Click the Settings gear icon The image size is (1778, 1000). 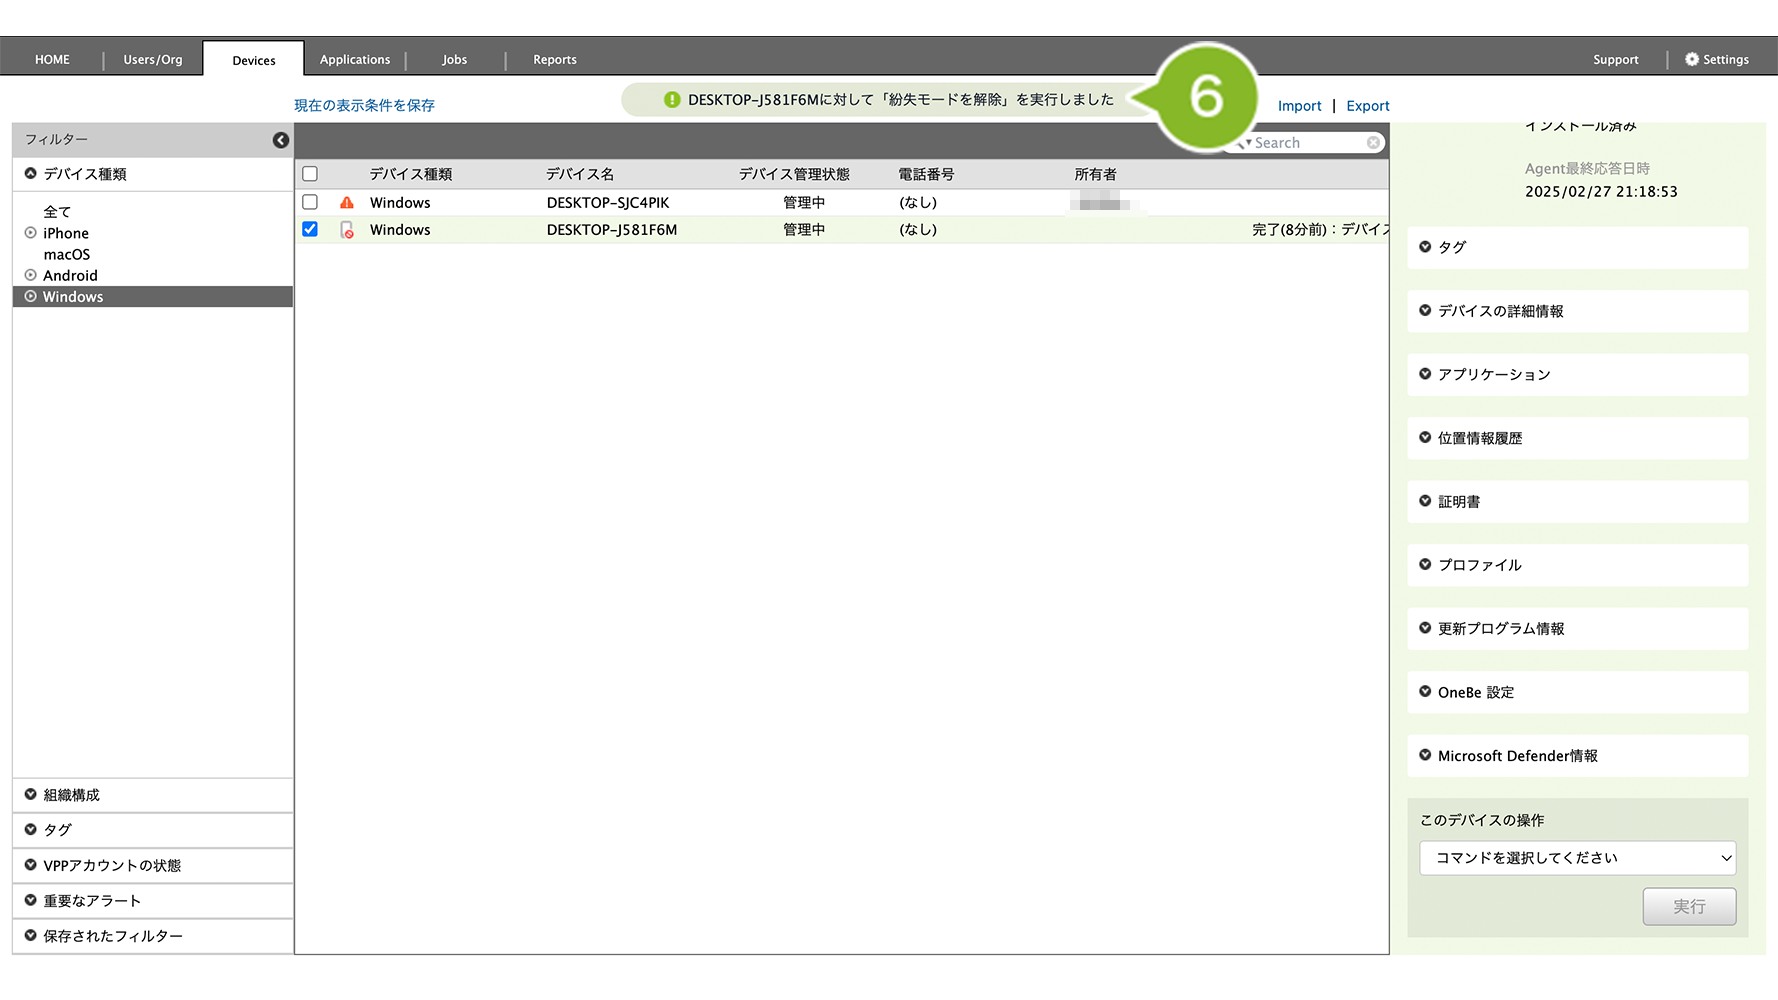coord(1692,59)
